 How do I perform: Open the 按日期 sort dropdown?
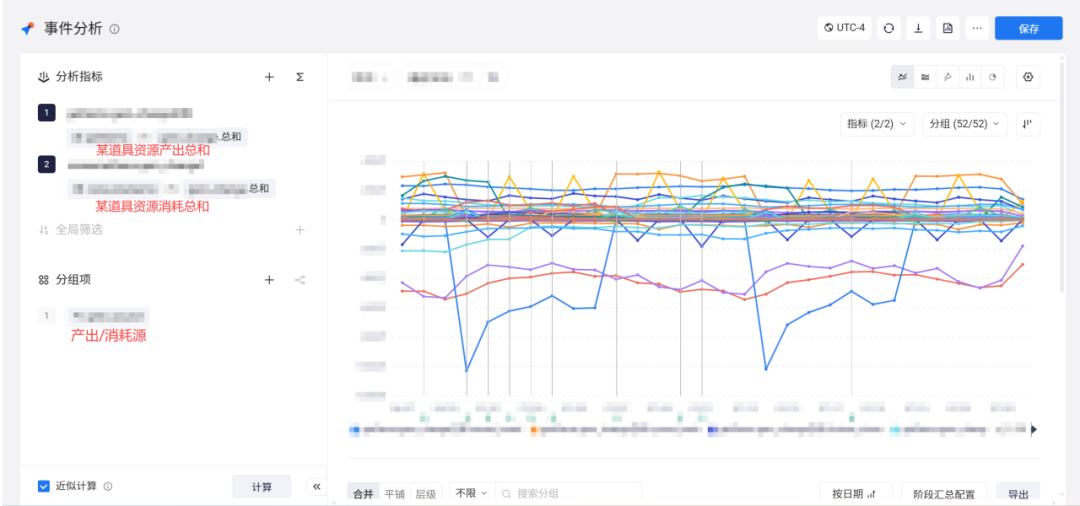[856, 494]
